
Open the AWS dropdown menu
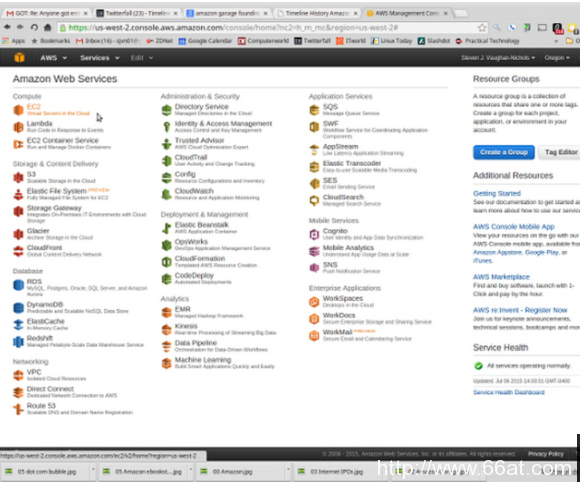[x=54, y=58]
